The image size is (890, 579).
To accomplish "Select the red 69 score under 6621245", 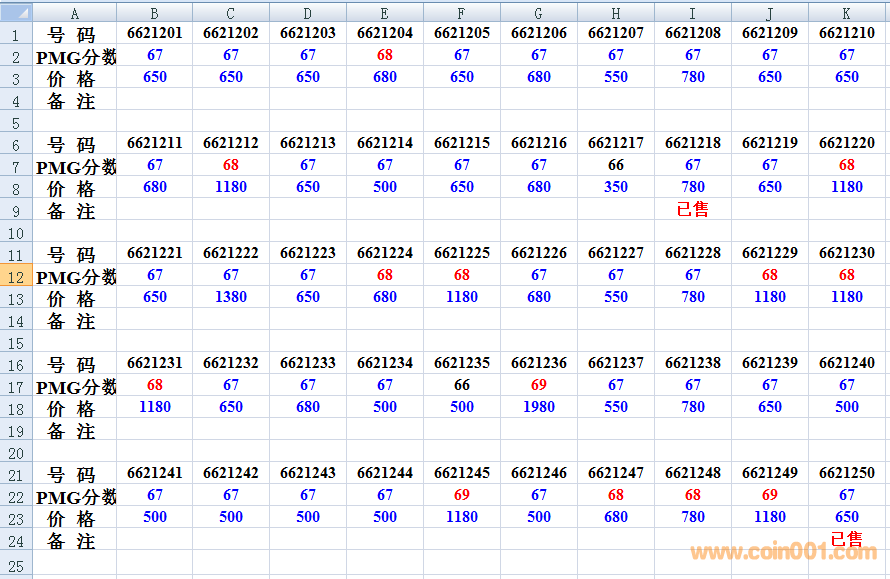I will coord(462,495).
